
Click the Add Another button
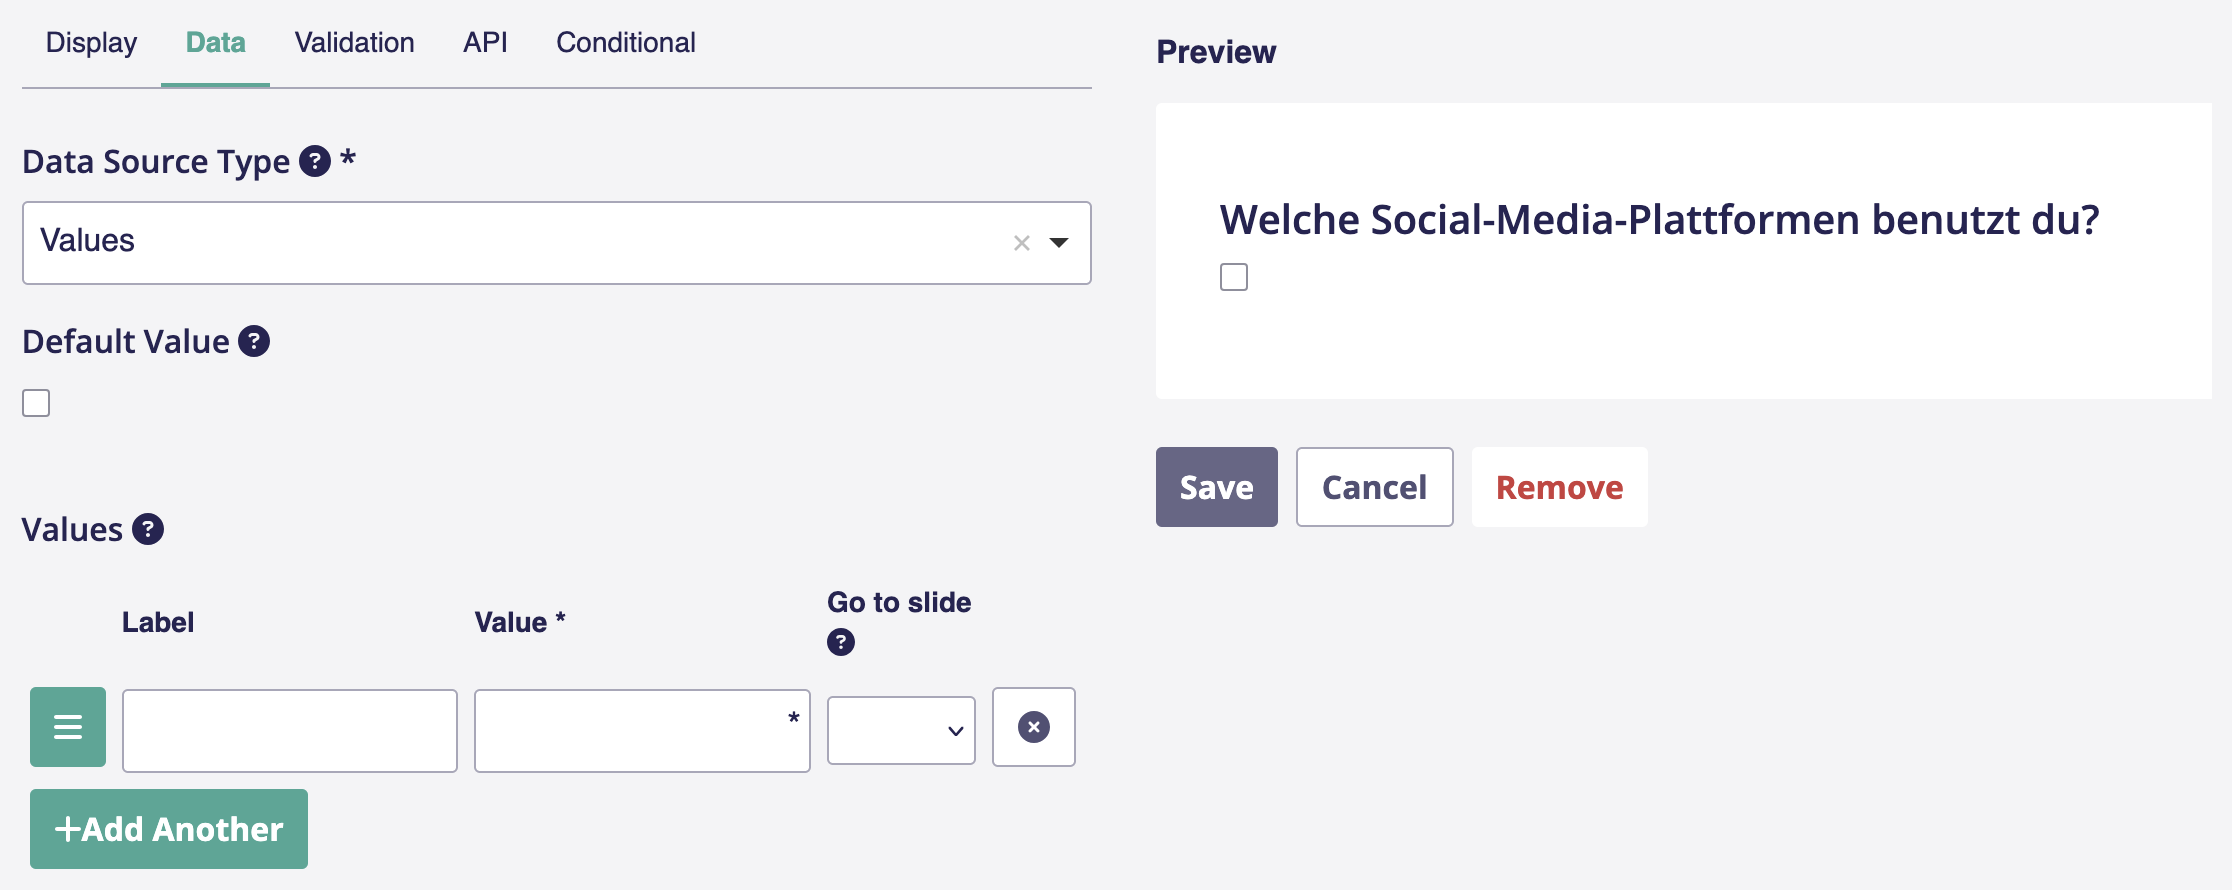169,829
